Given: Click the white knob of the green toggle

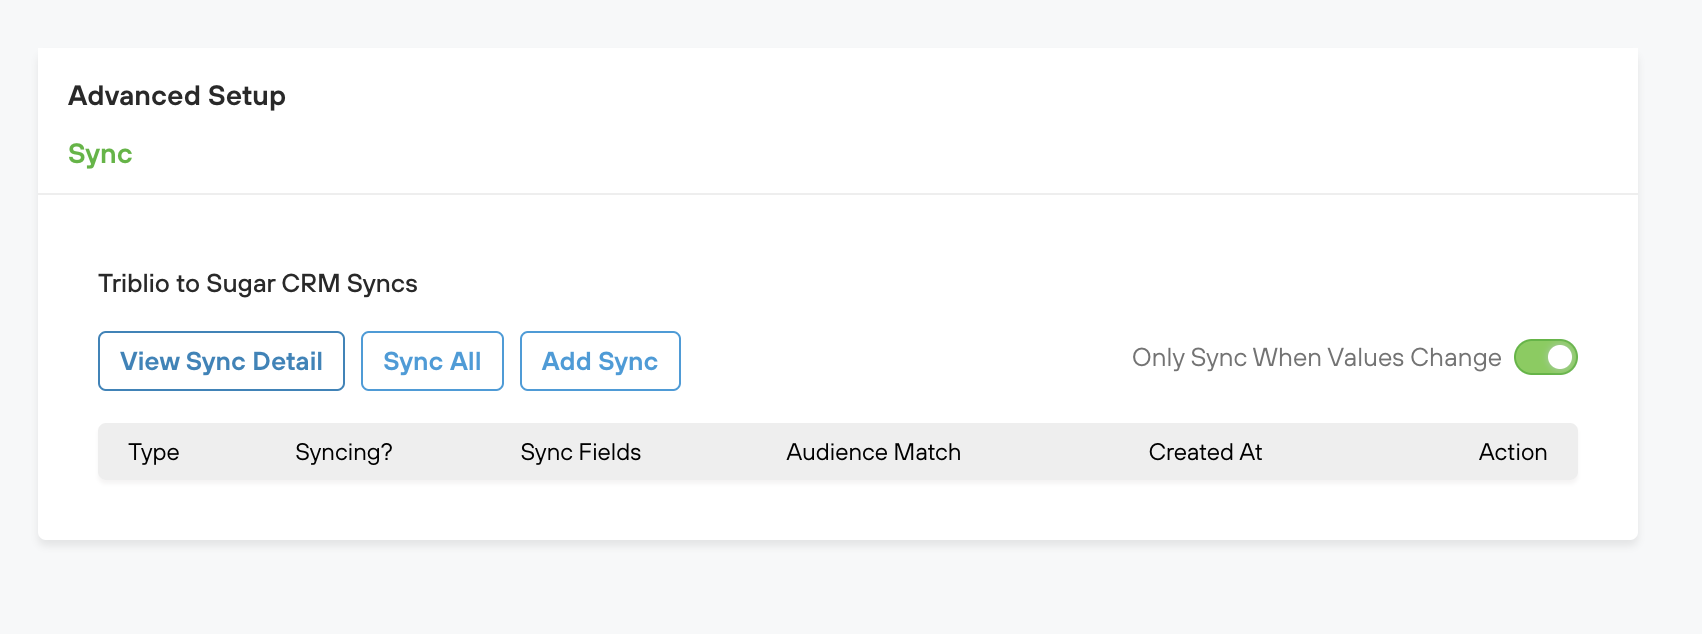Looking at the screenshot, I should pos(1560,357).
